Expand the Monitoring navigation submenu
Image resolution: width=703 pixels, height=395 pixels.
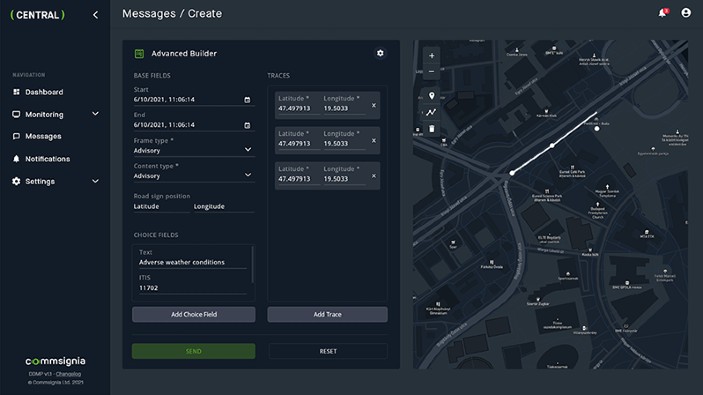[x=95, y=114]
